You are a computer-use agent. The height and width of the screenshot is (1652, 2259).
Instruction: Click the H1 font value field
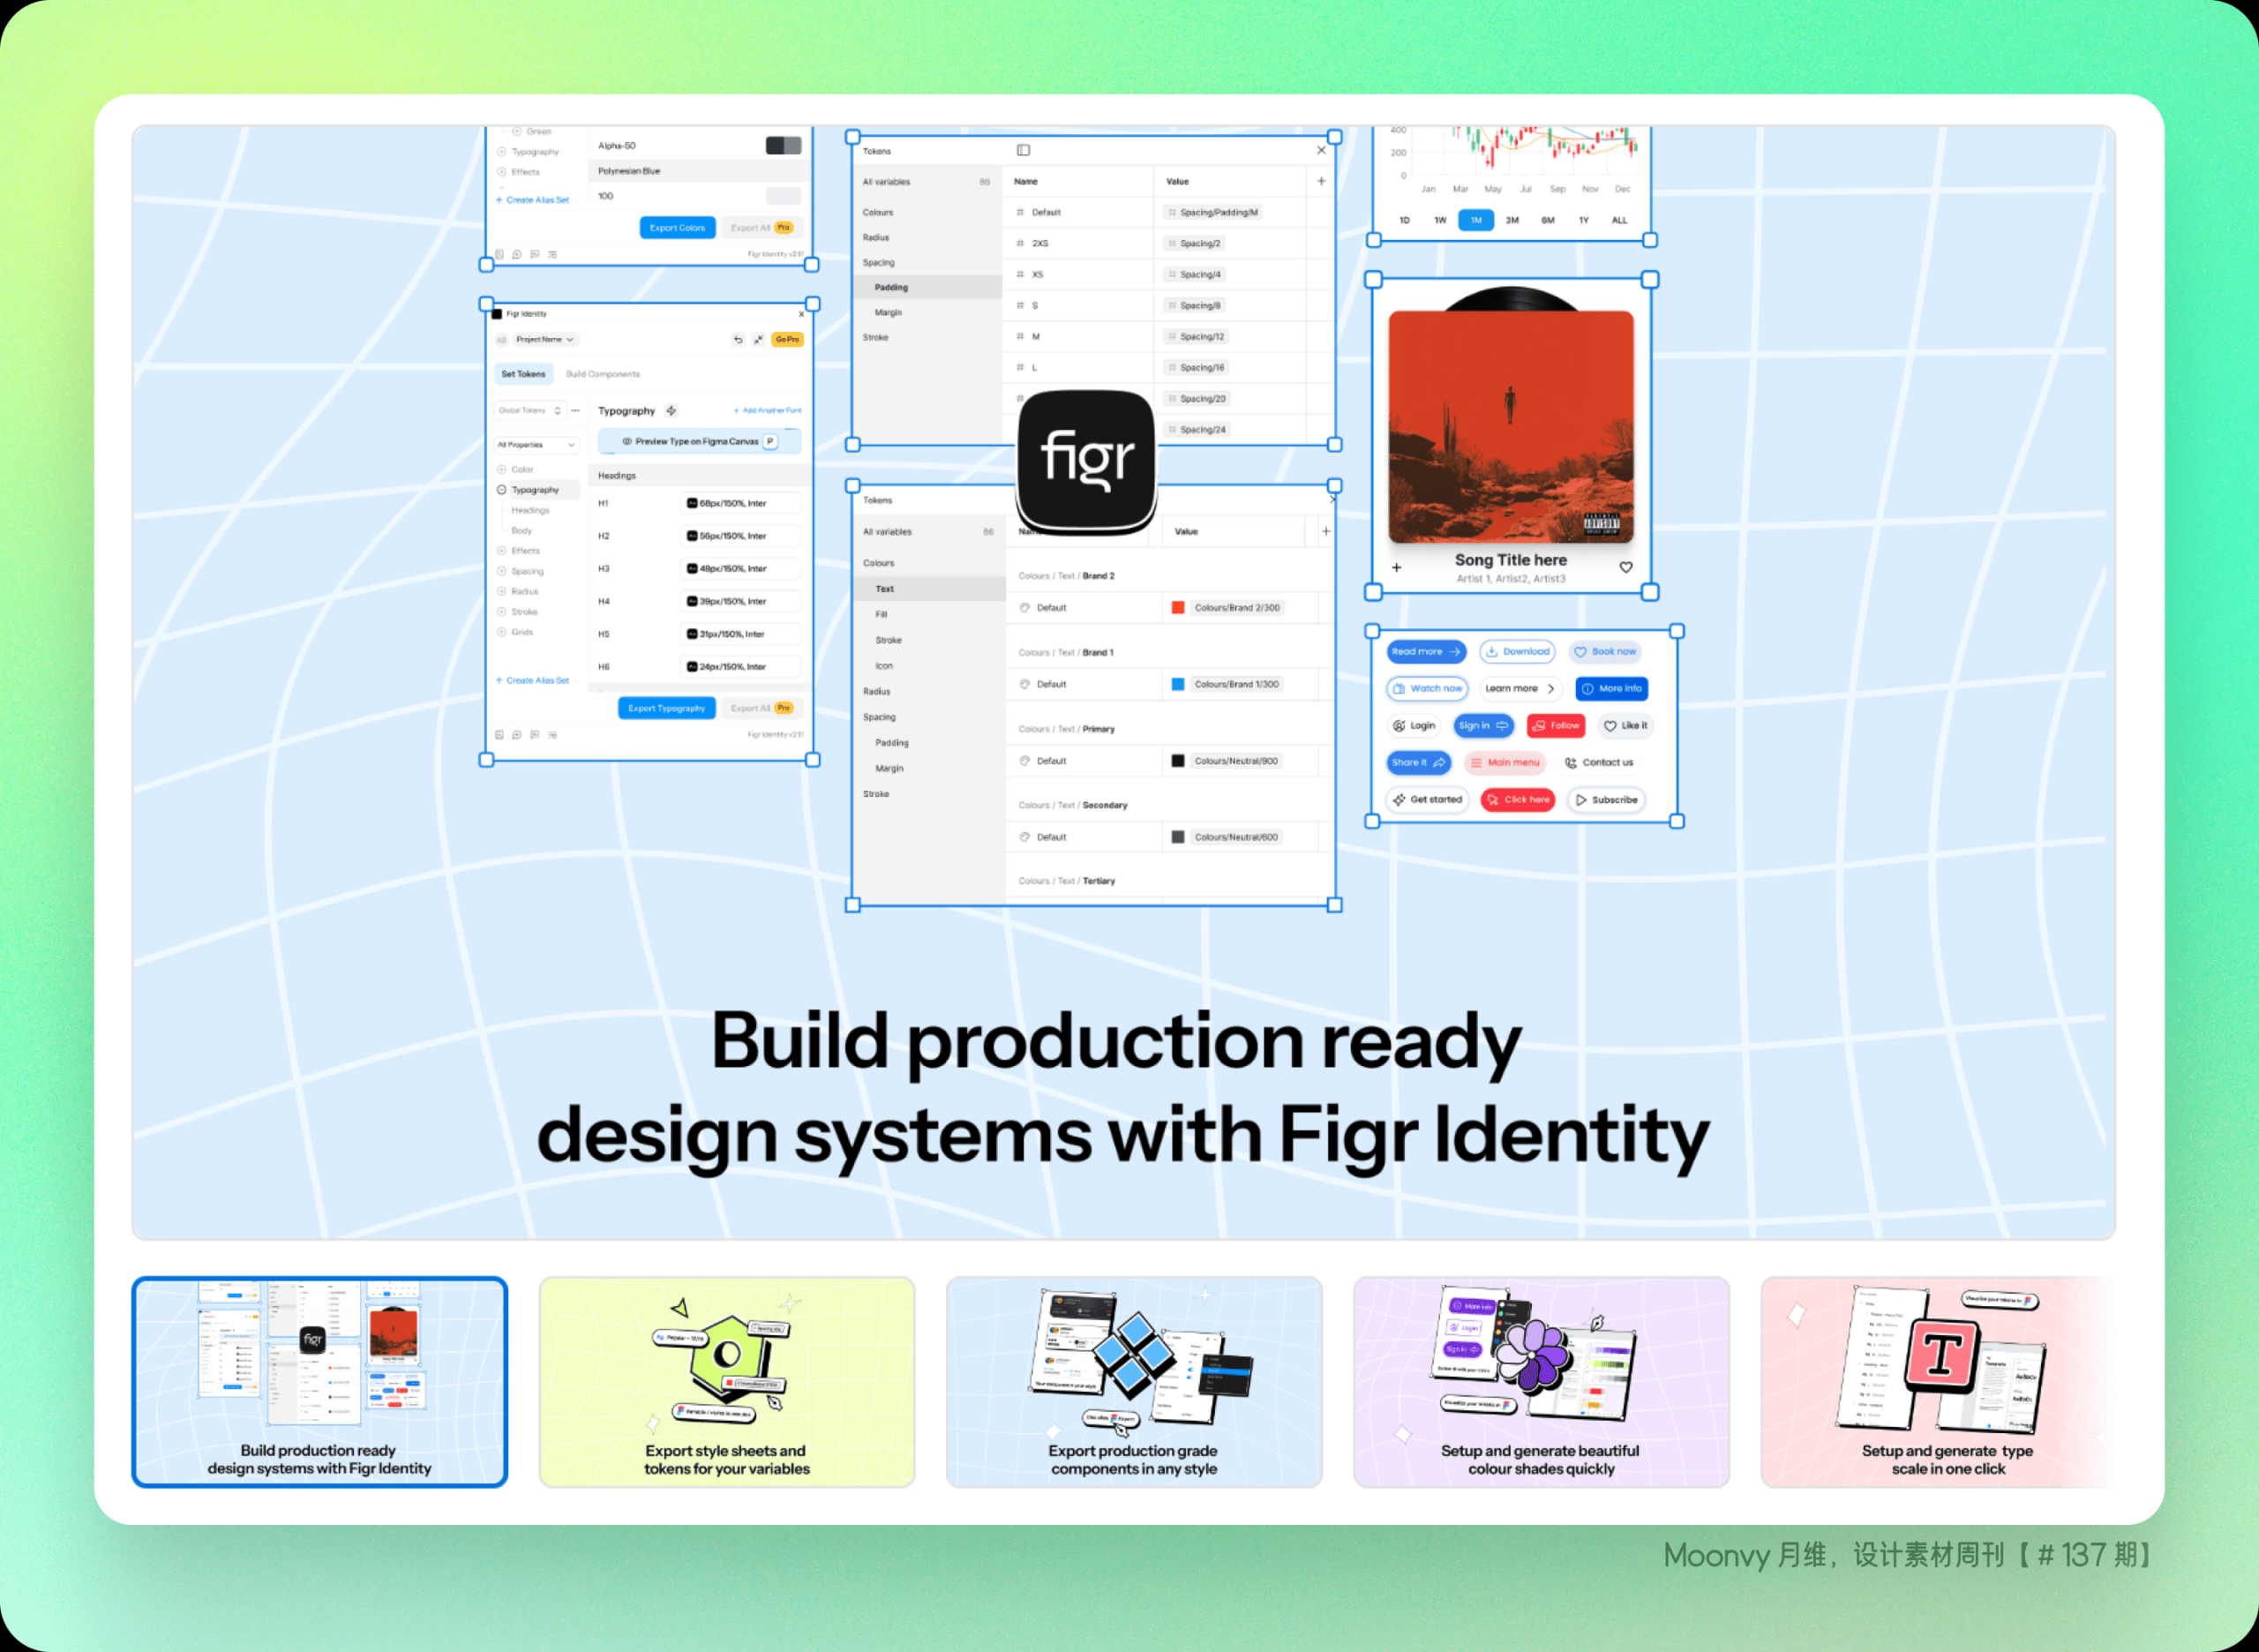[x=741, y=504]
